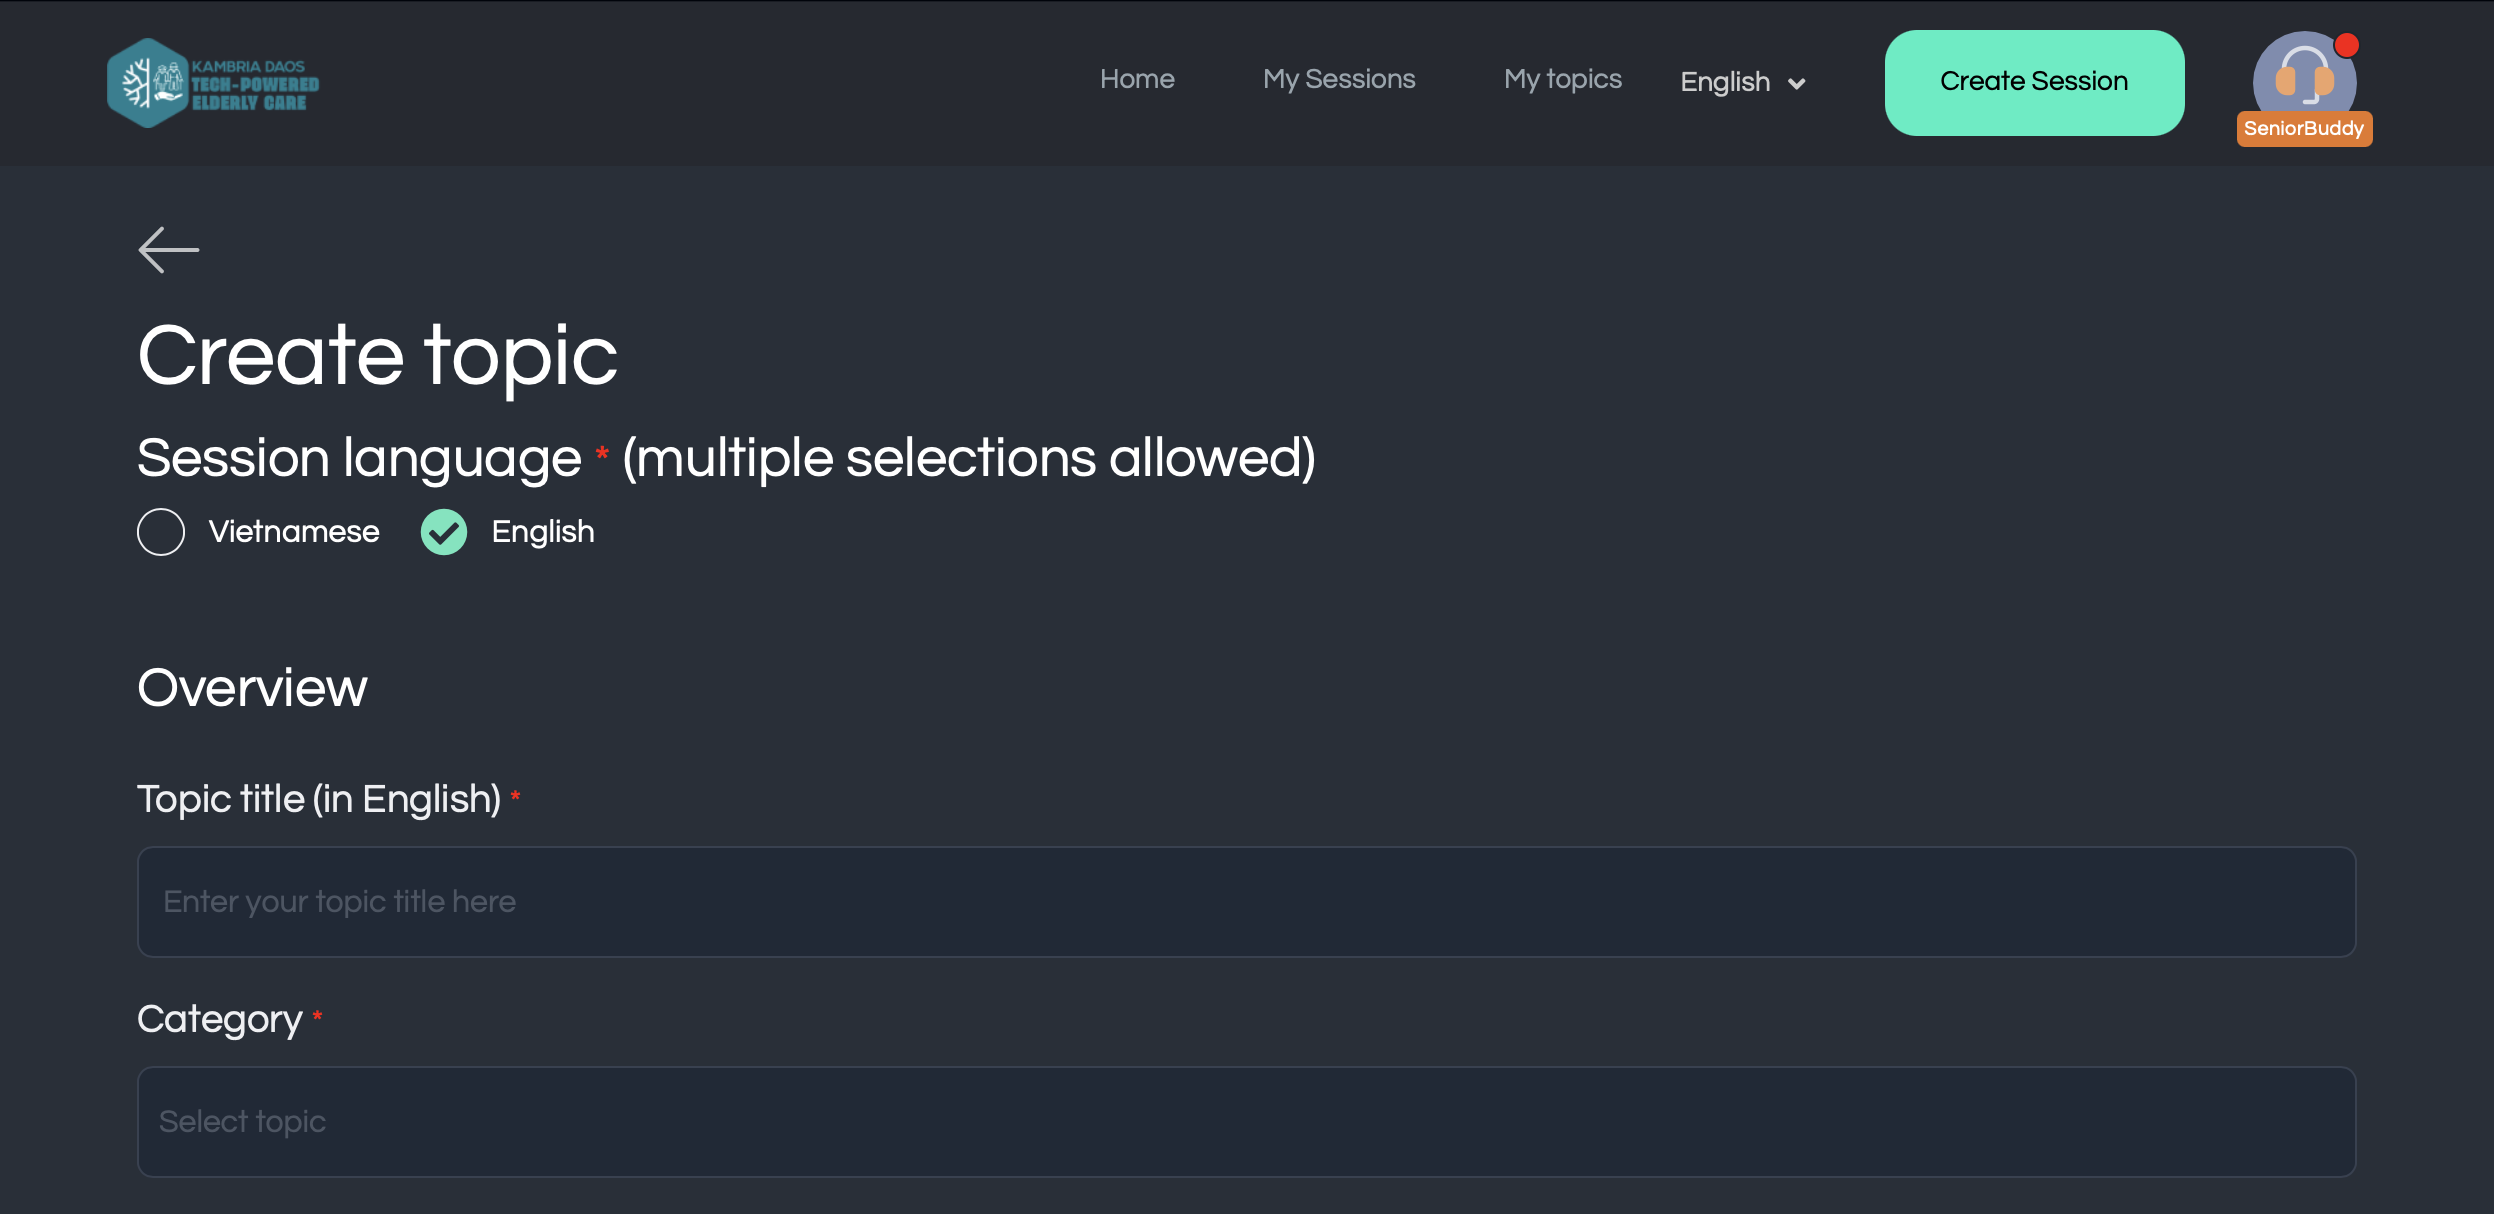This screenshot has width=2494, height=1214.
Task: Click the back arrow icon
Action: click(x=168, y=250)
